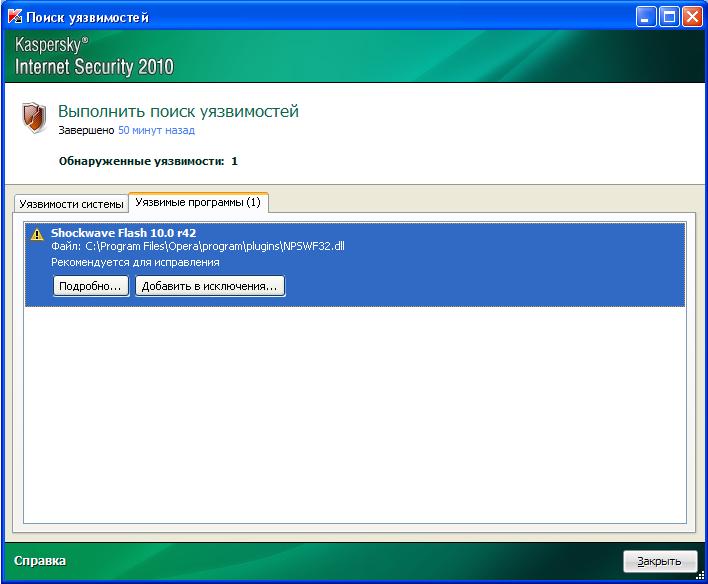This screenshot has height=584, width=708.
Task: Click Kaspersky Internet Security 2010 banner title
Action: [x=94, y=56]
